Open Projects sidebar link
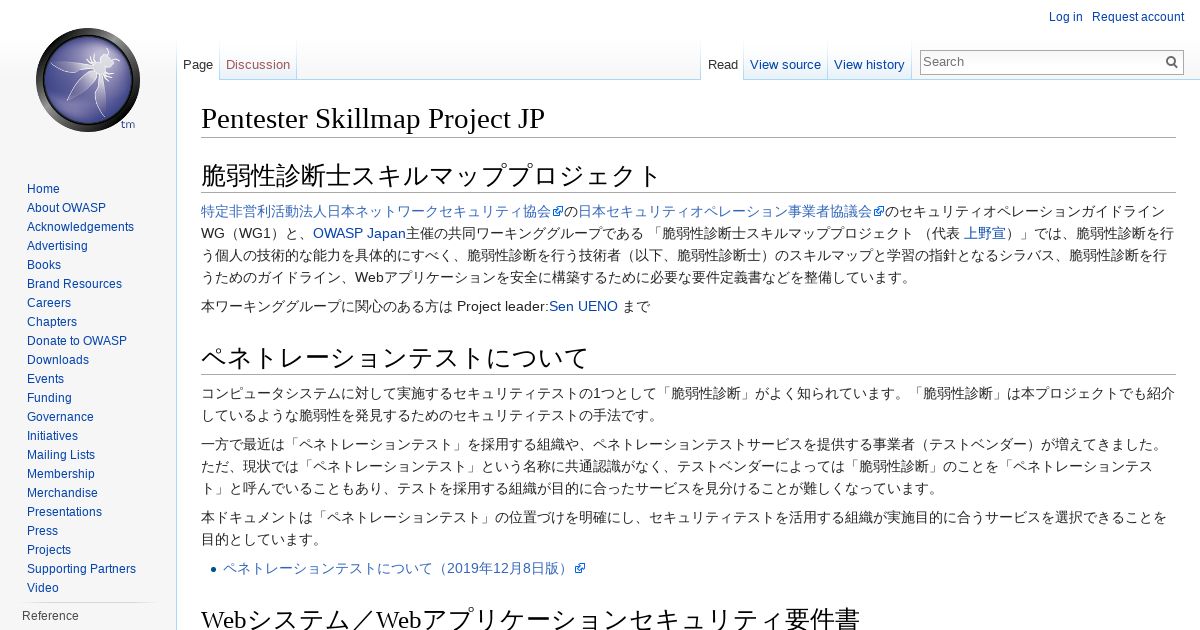Viewport: 1200px width, 630px height. pos(49,550)
